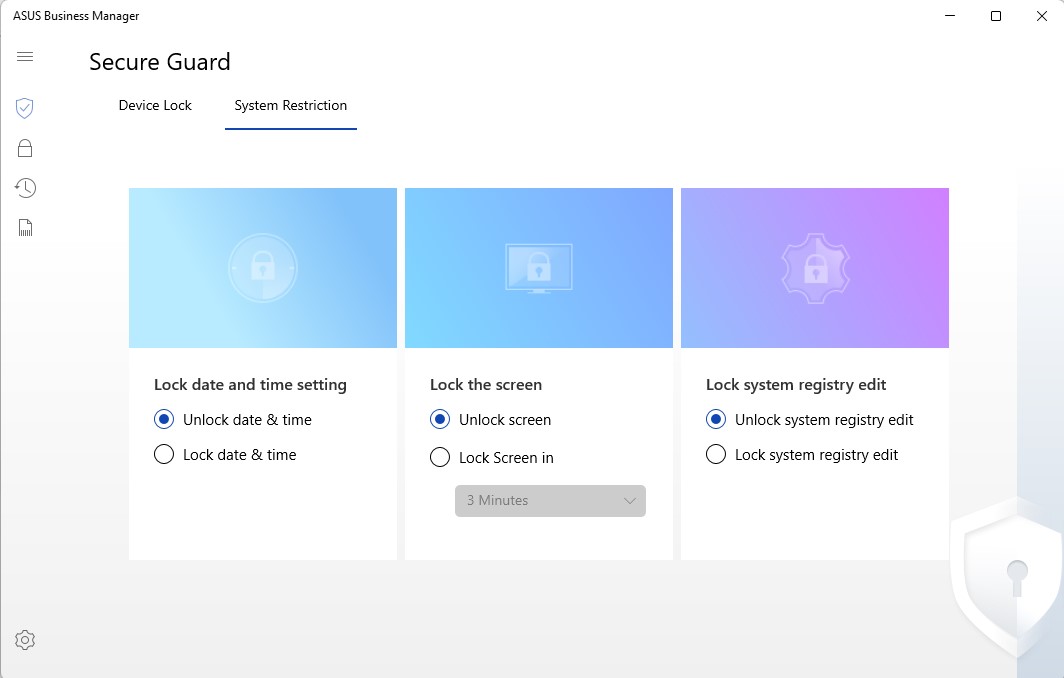Expand the 3 Minutes dropdown
The image size is (1064, 678).
coord(550,501)
